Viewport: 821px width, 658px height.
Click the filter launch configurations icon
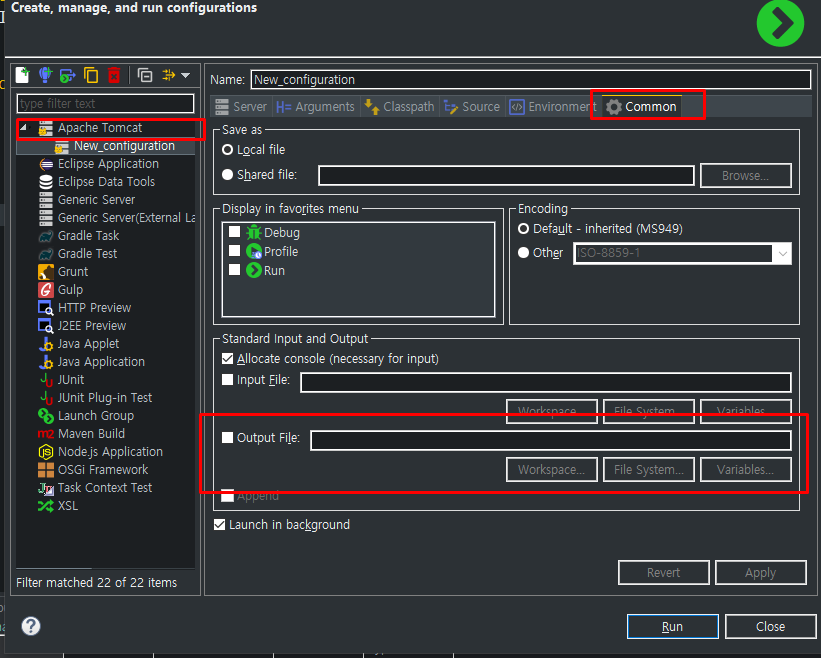tap(169, 75)
